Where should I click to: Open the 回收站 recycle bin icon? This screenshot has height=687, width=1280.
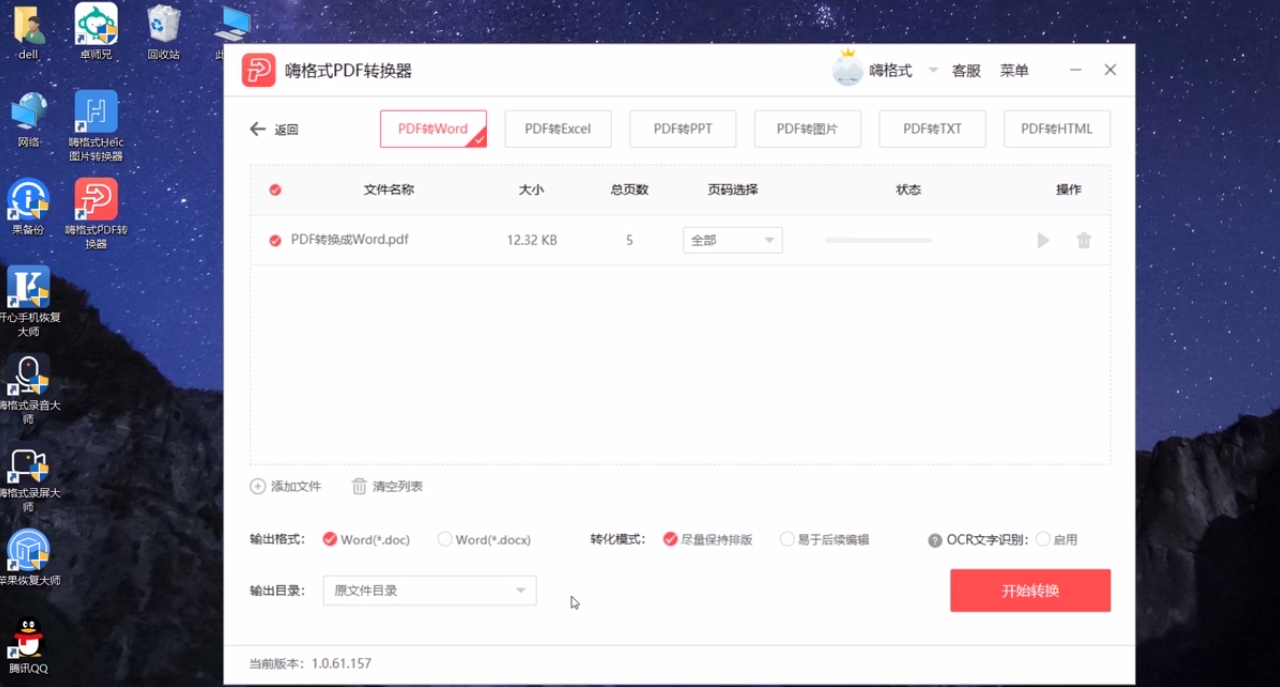(x=163, y=32)
